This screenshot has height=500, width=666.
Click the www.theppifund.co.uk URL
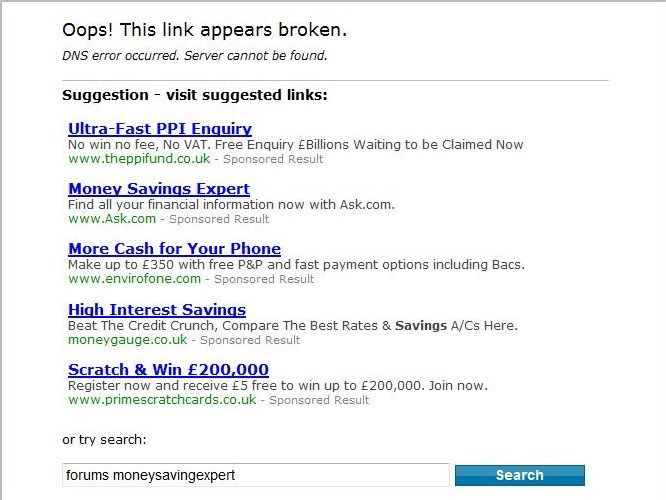point(139,158)
